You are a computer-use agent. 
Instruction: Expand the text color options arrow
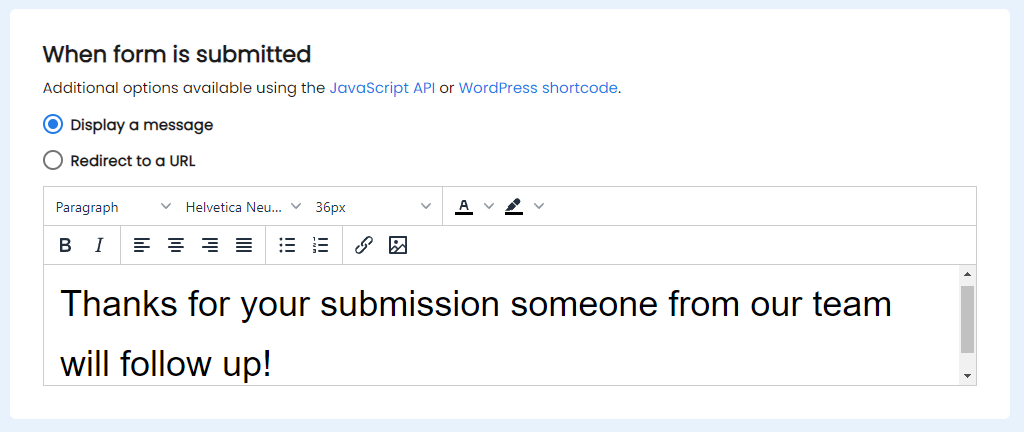(x=488, y=206)
